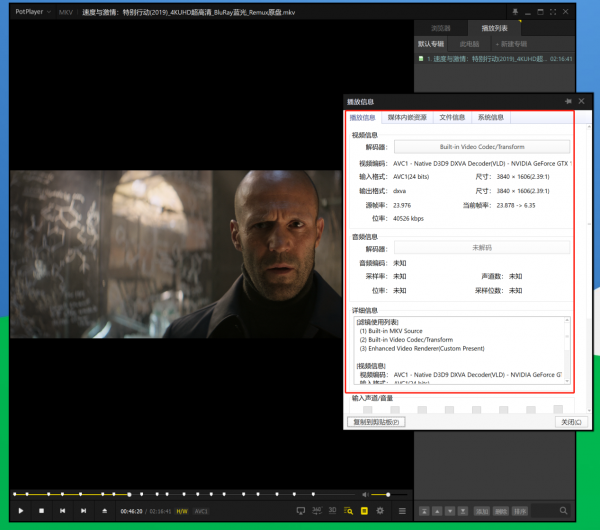Screen dimensions: 600x530
Task: Toggle the H/W hardware decoding indicator
Action: point(182,511)
